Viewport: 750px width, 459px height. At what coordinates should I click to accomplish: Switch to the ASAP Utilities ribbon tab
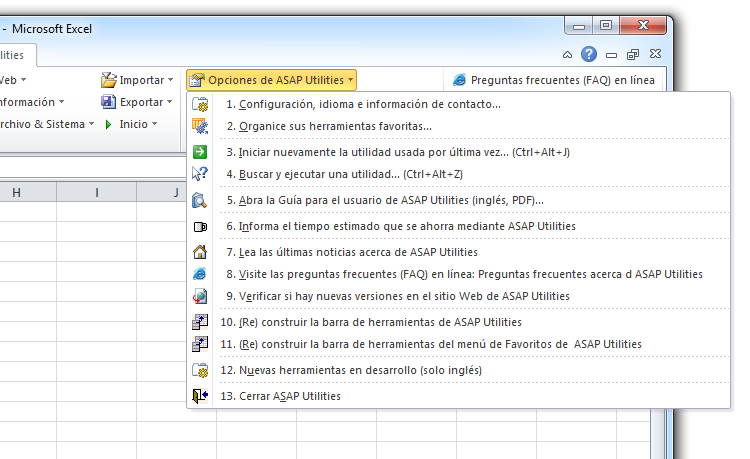pos(16,55)
